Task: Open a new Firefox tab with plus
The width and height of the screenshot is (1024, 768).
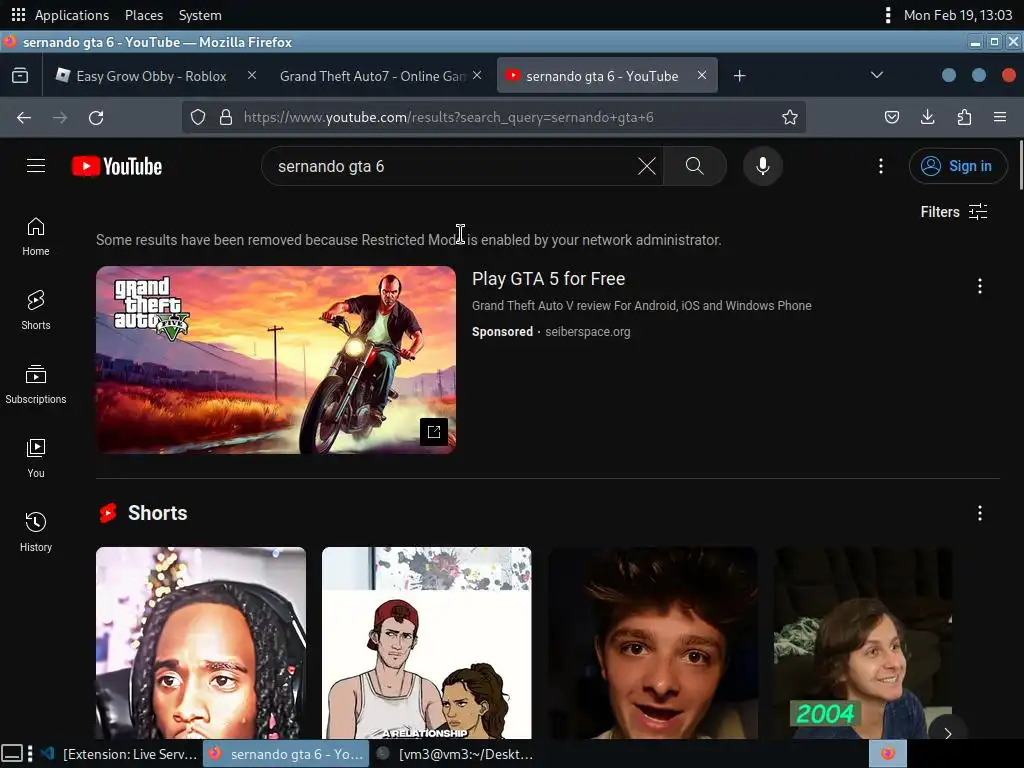Action: (x=739, y=76)
